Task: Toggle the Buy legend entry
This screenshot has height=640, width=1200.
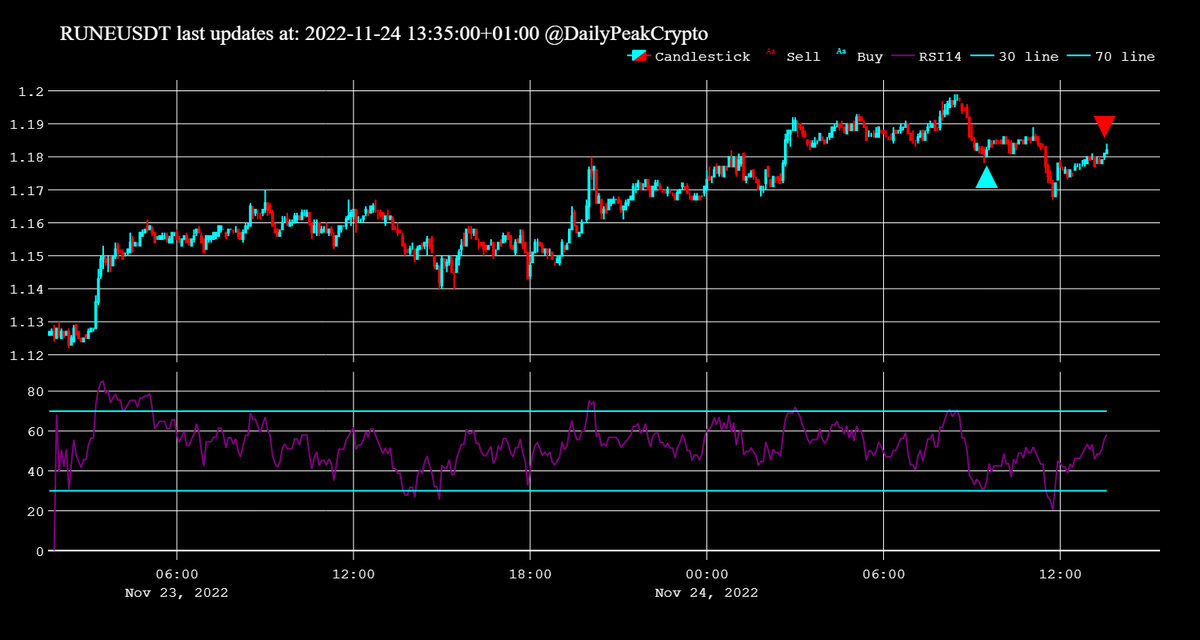Action: point(860,57)
